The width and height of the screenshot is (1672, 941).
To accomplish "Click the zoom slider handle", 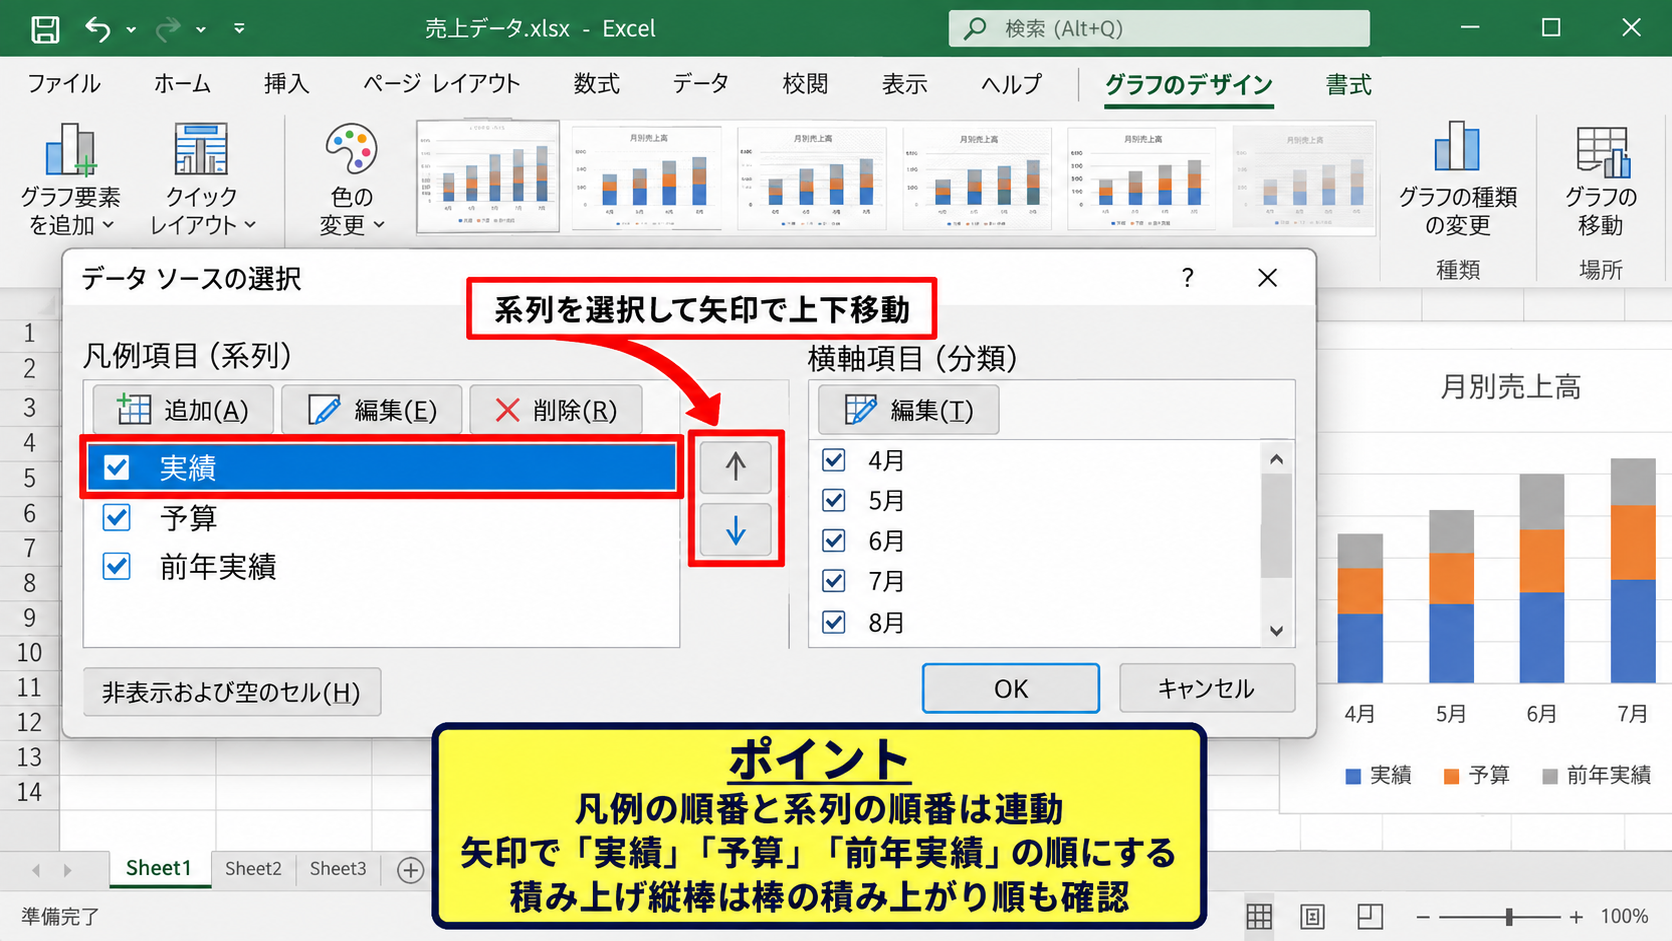I will [x=1509, y=916].
